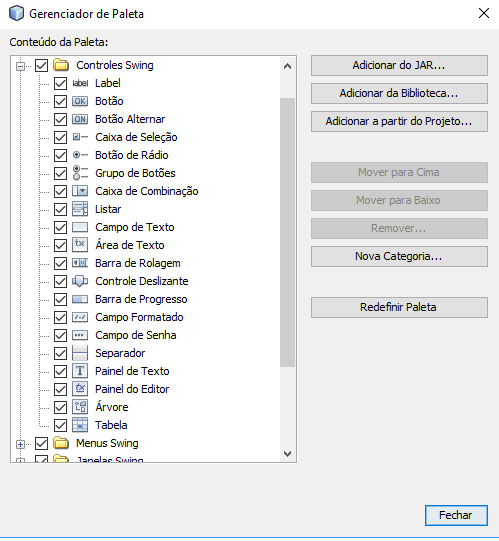Toggle the Listar checkbox
The height and width of the screenshot is (541, 499).
click(x=60, y=209)
